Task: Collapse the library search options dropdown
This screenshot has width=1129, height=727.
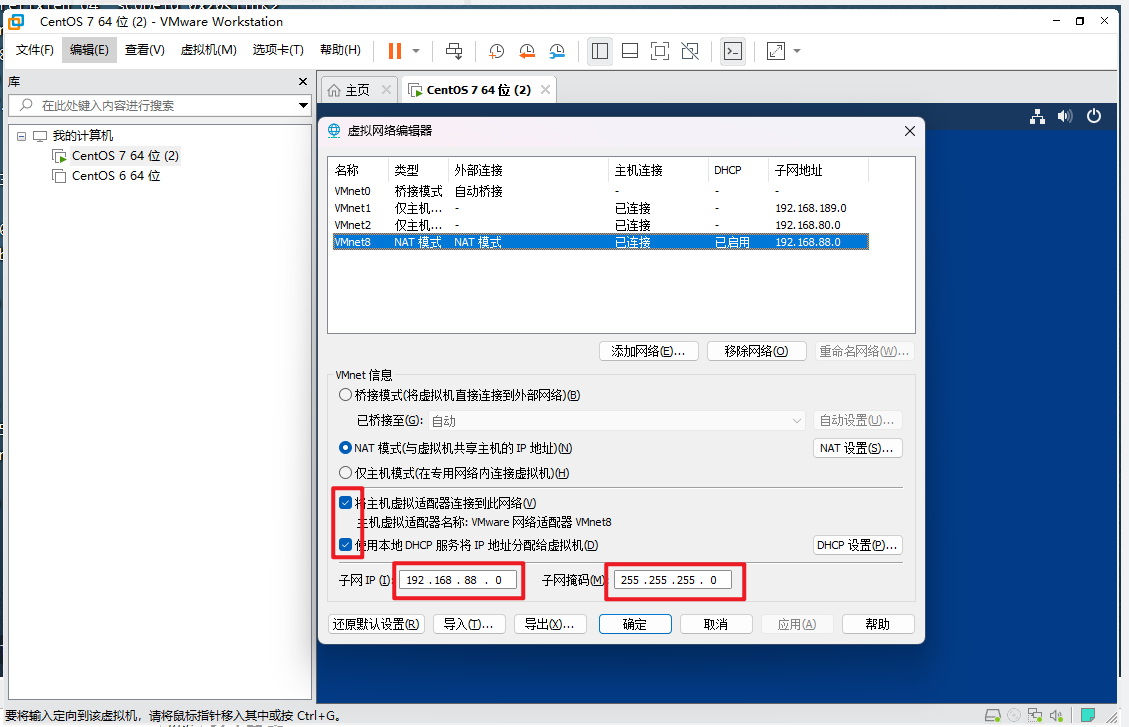Action: [x=302, y=105]
